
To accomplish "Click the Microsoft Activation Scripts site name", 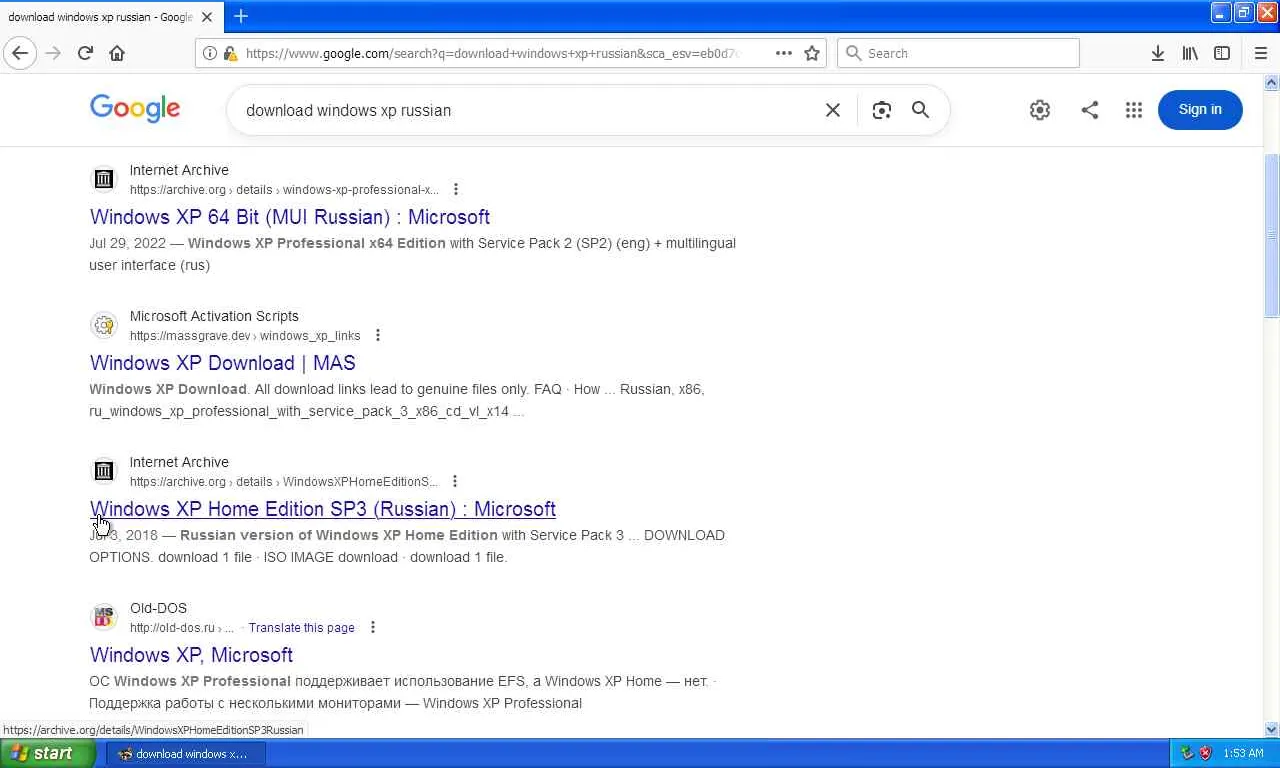I will pos(214,316).
